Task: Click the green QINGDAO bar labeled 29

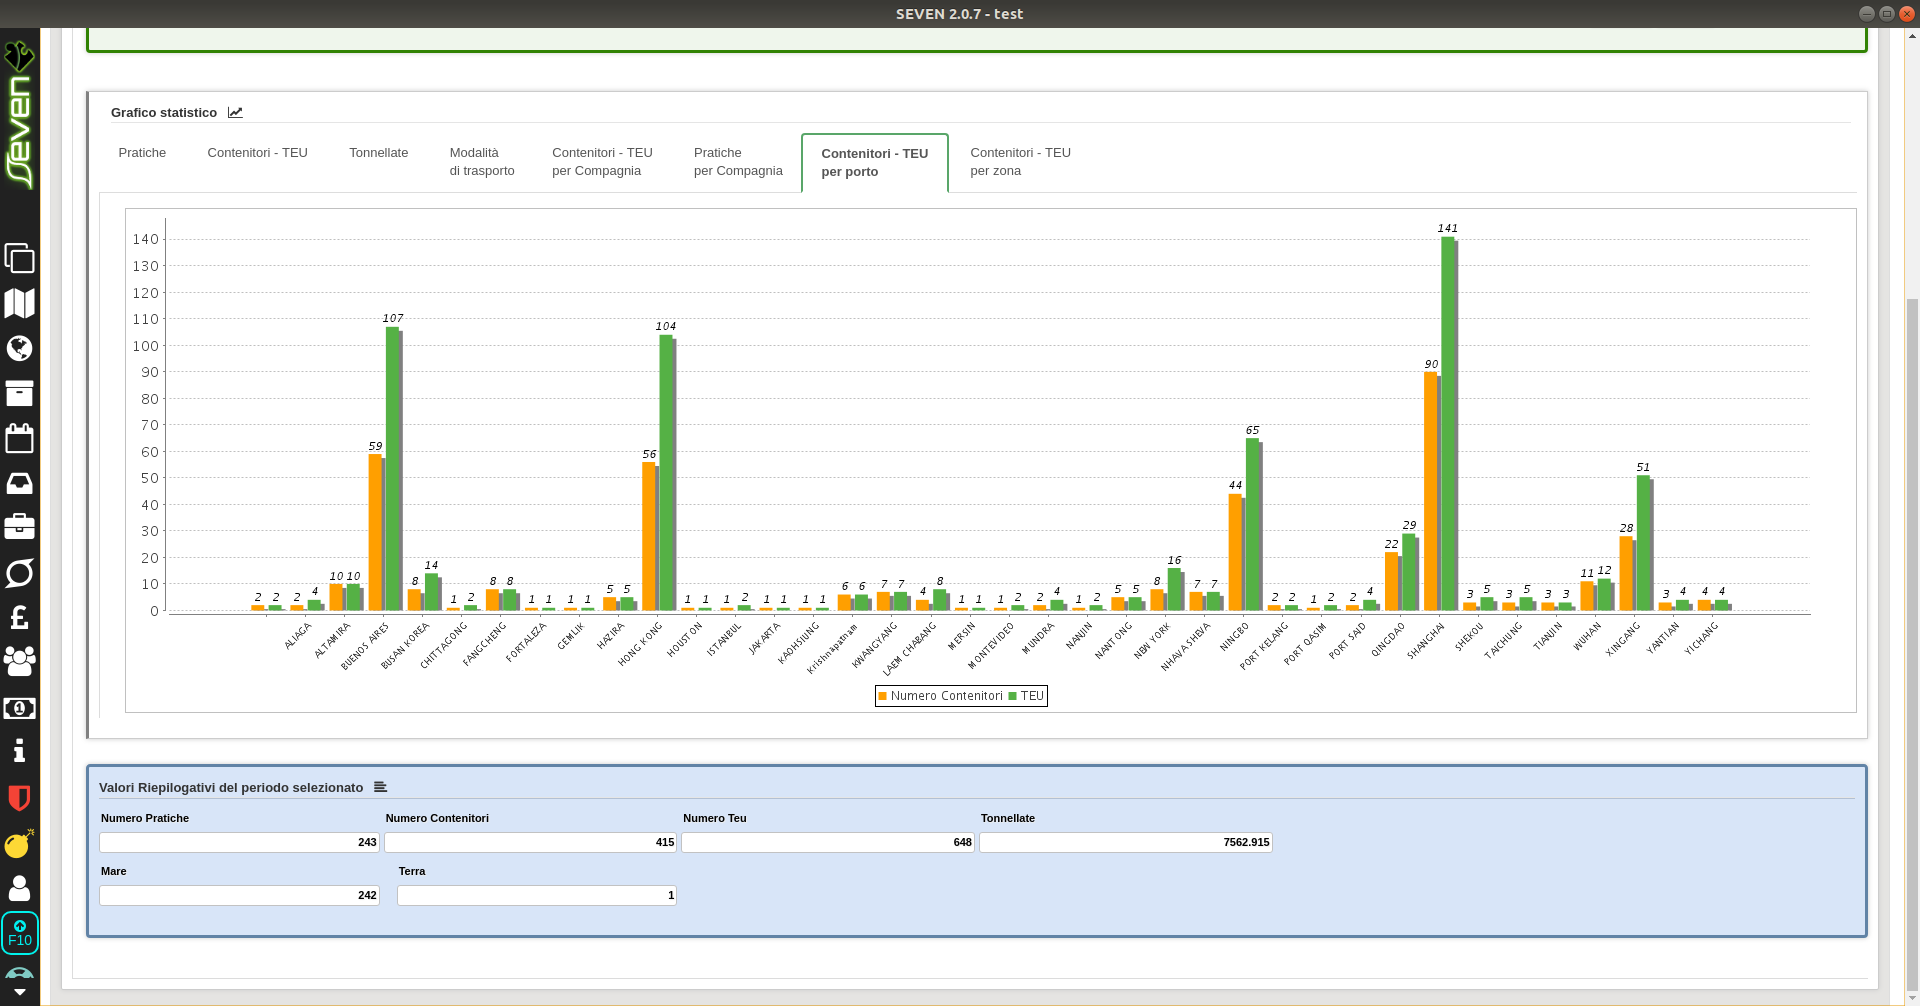Action: 1410,572
